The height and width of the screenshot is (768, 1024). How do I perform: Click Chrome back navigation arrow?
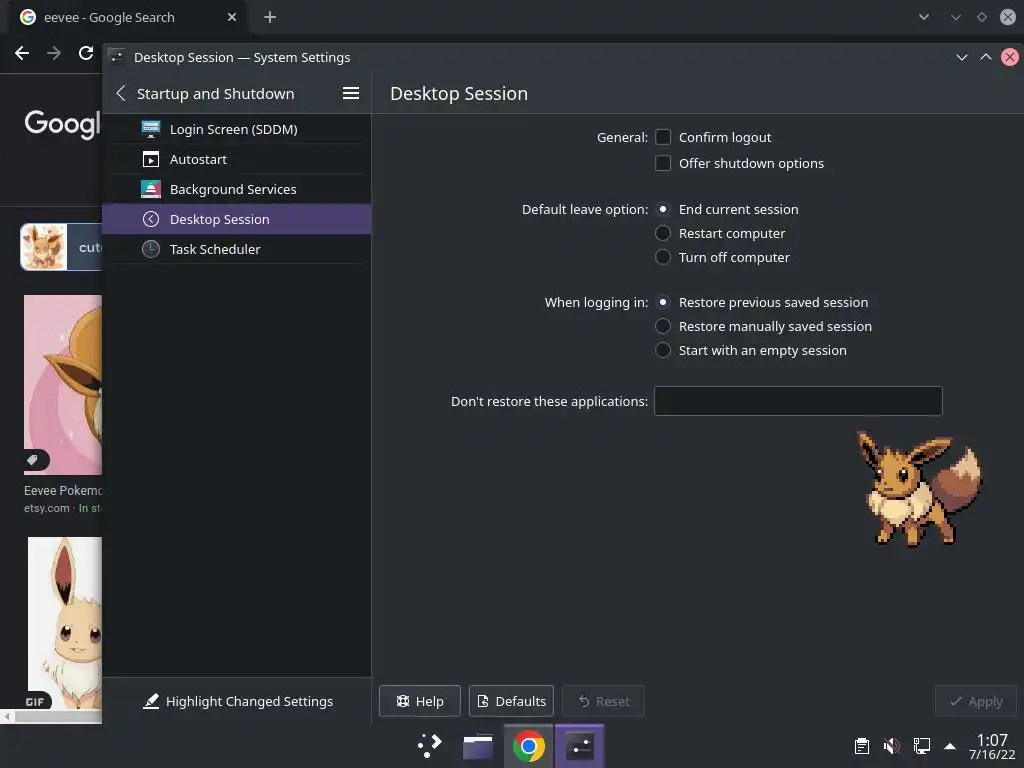[22, 53]
